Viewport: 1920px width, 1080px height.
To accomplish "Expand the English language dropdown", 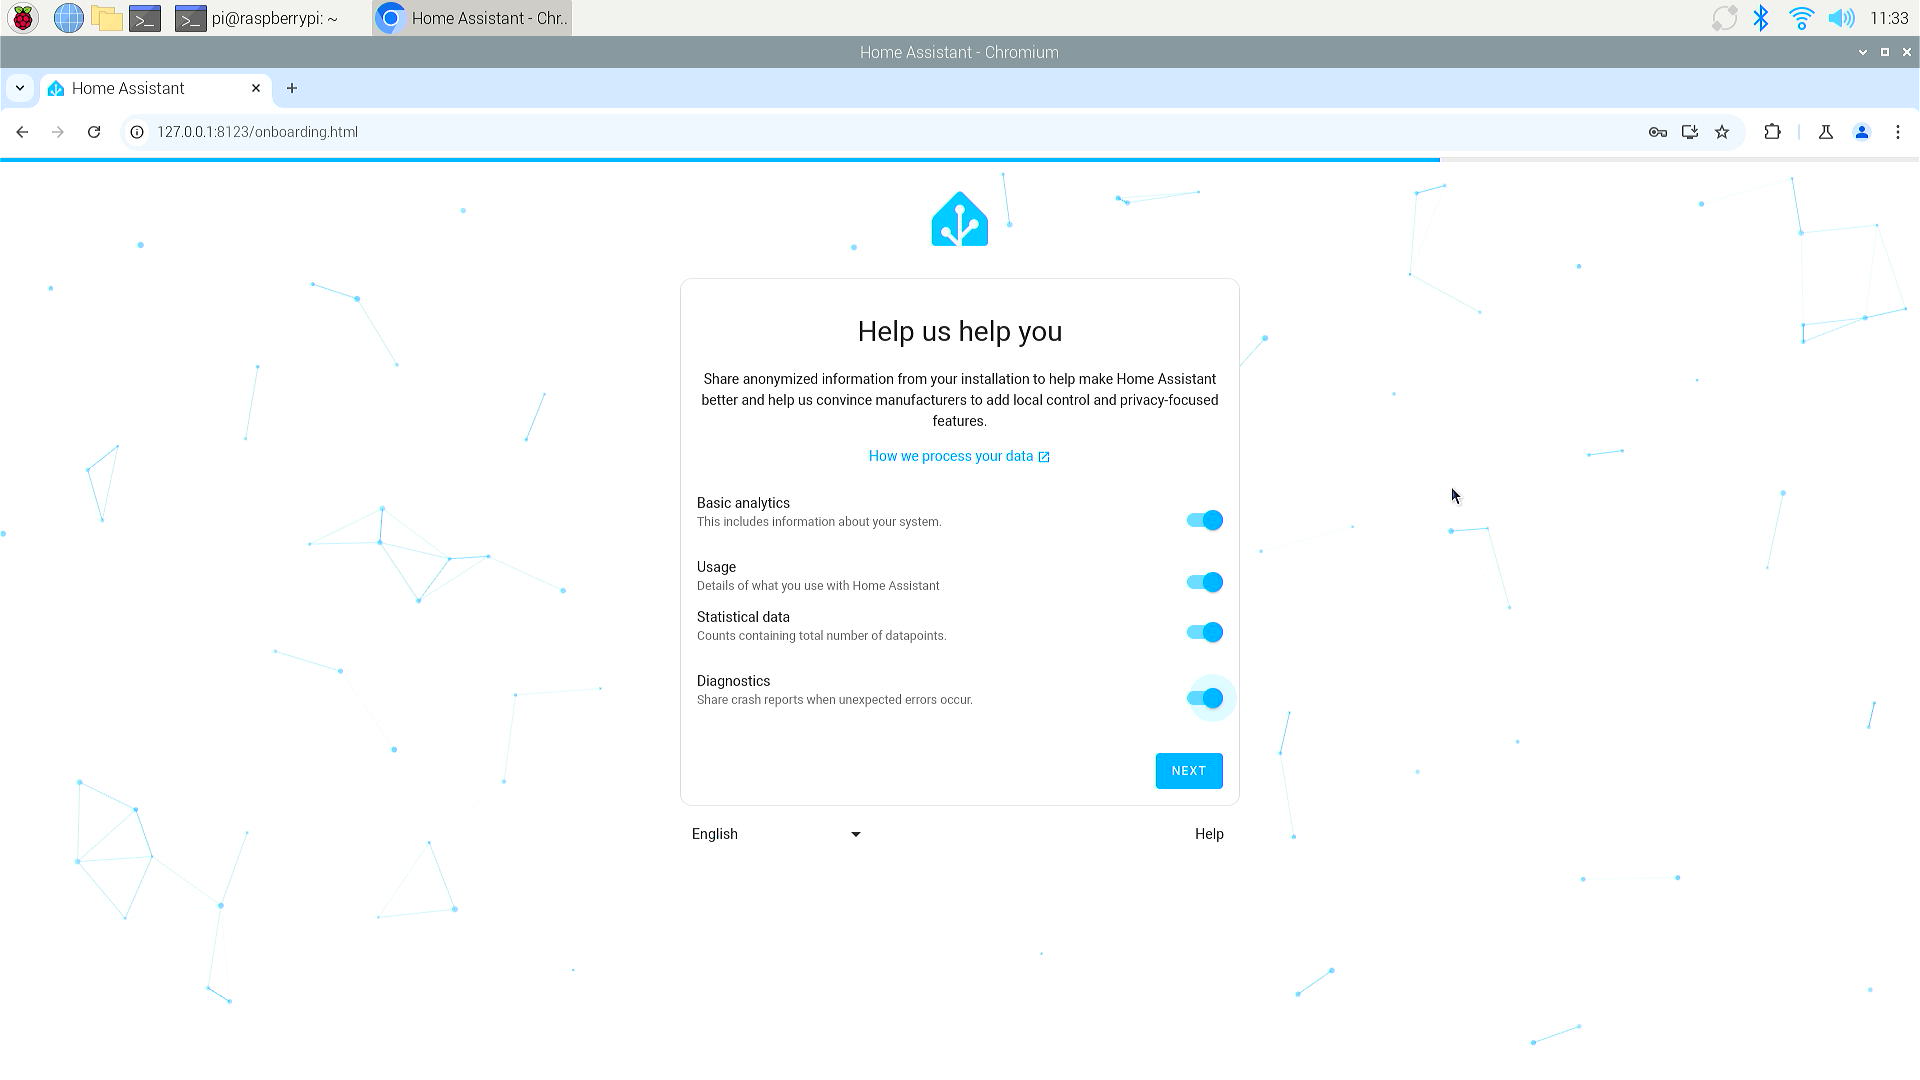I will [777, 833].
